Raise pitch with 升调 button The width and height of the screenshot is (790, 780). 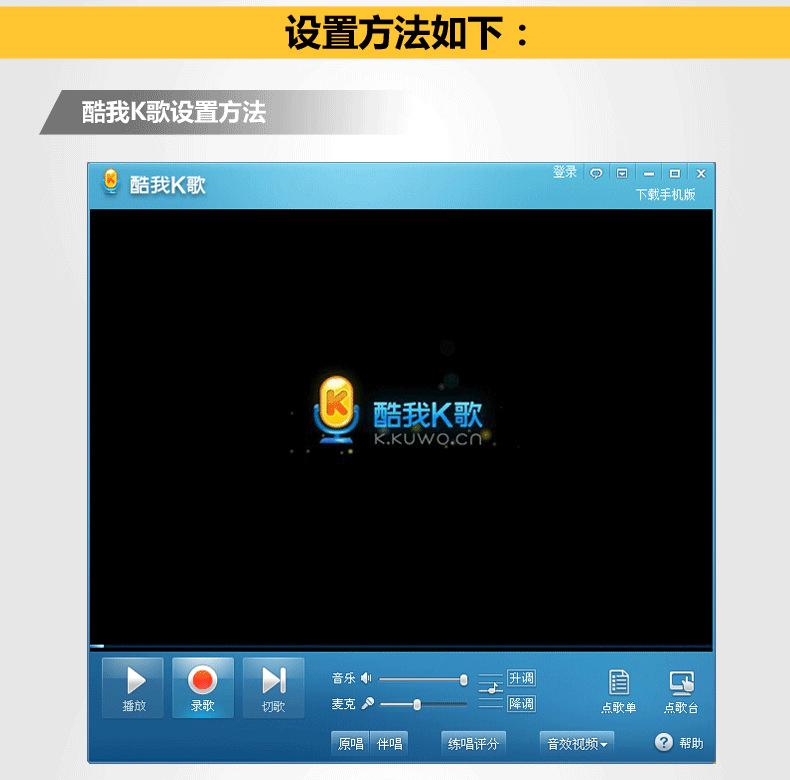tap(521, 678)
